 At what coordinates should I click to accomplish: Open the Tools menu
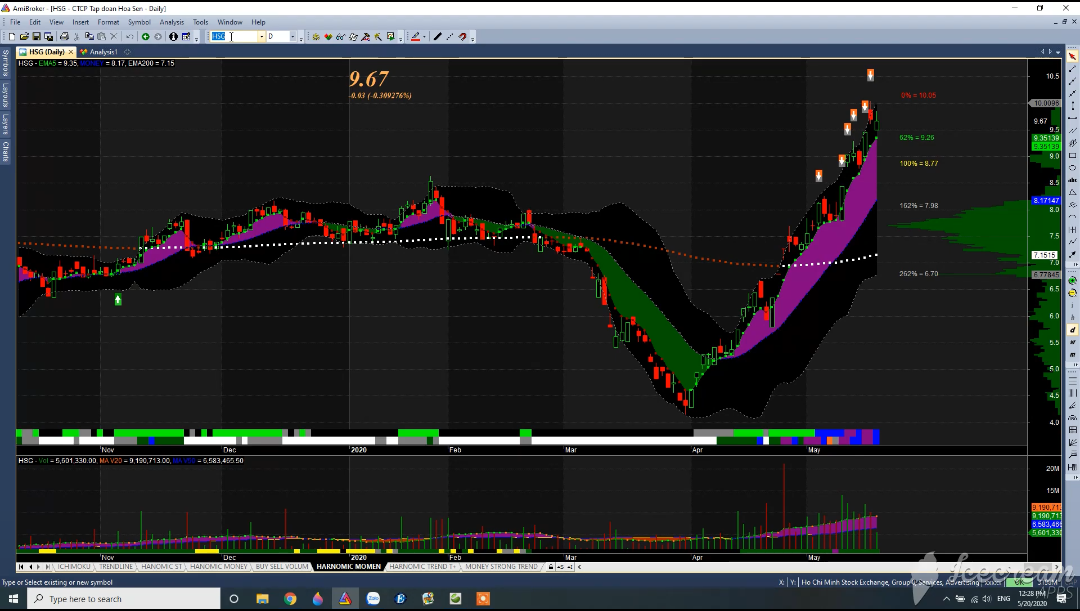200,22
